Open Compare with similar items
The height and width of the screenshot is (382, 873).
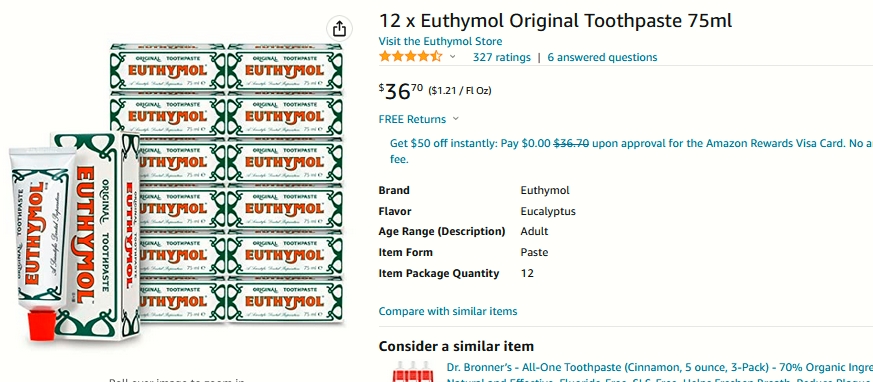[x=448, y=311]
